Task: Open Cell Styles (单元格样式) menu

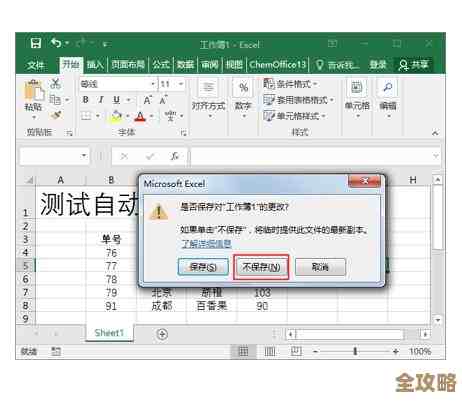Action: [294, 116]
